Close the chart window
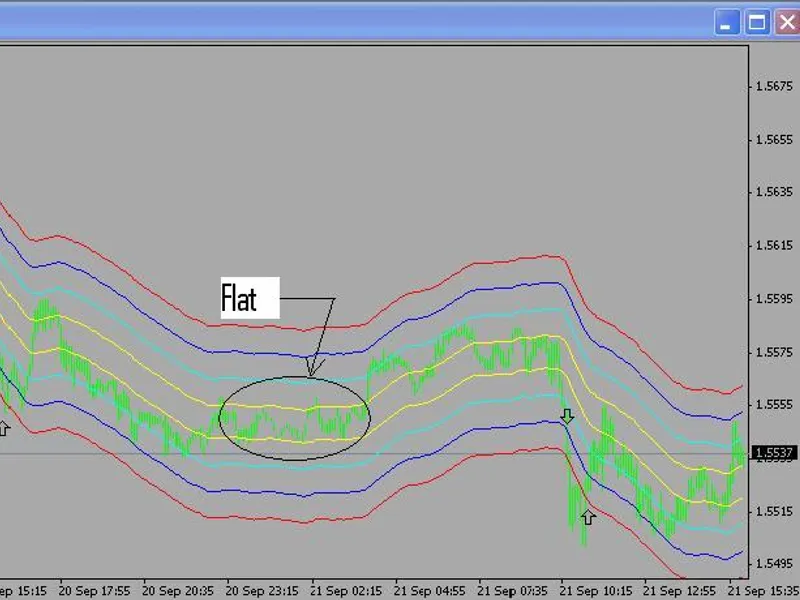The width and height of the screenshot is (800, 600). coord(787,23)
